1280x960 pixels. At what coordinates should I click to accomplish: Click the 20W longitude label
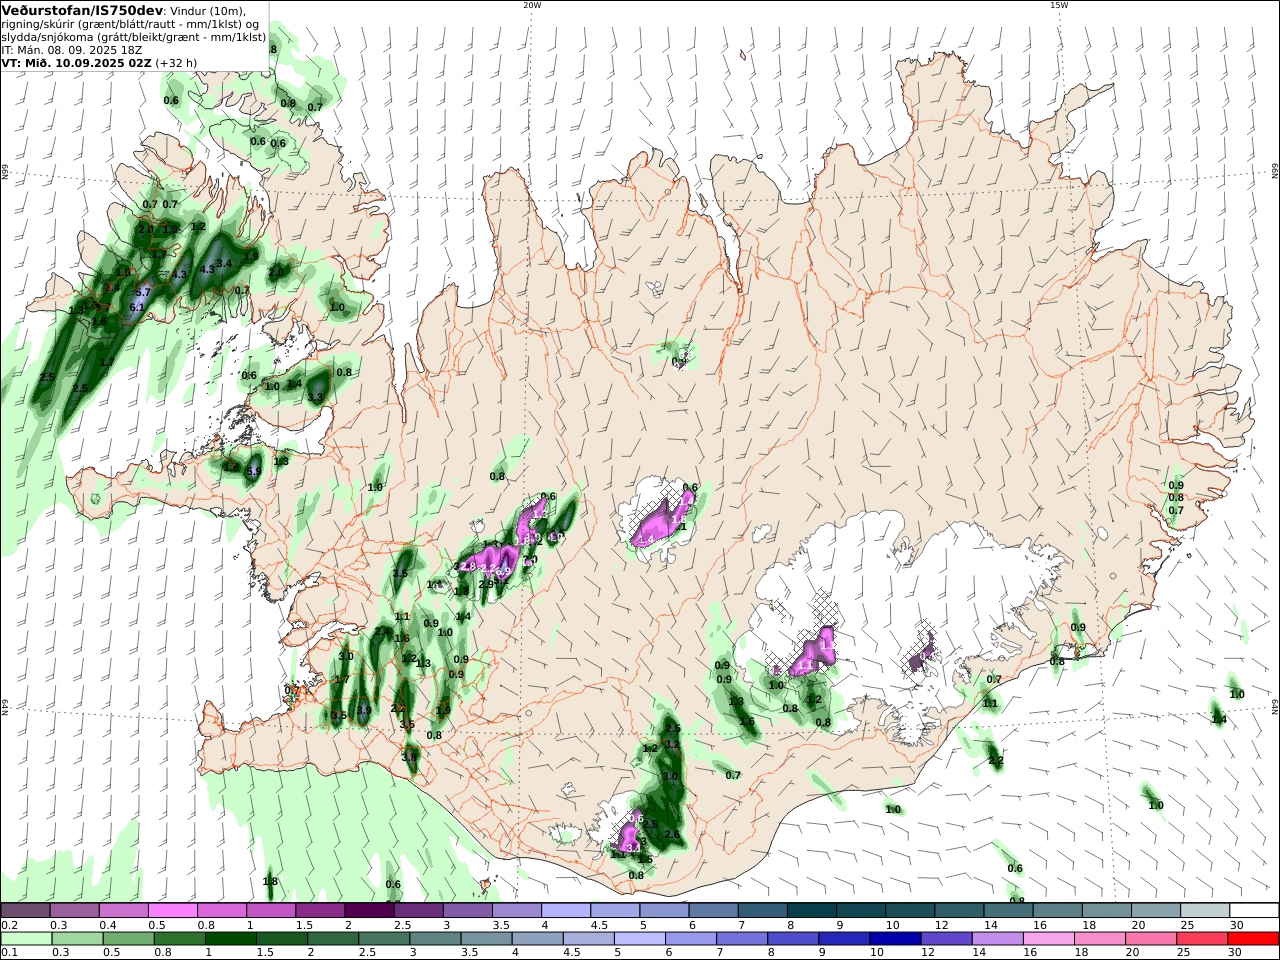click(532, 5)
